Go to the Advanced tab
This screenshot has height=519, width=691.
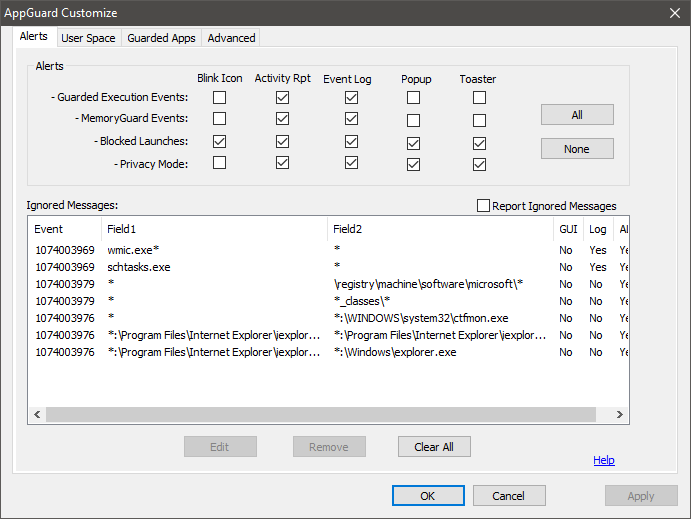231,38
